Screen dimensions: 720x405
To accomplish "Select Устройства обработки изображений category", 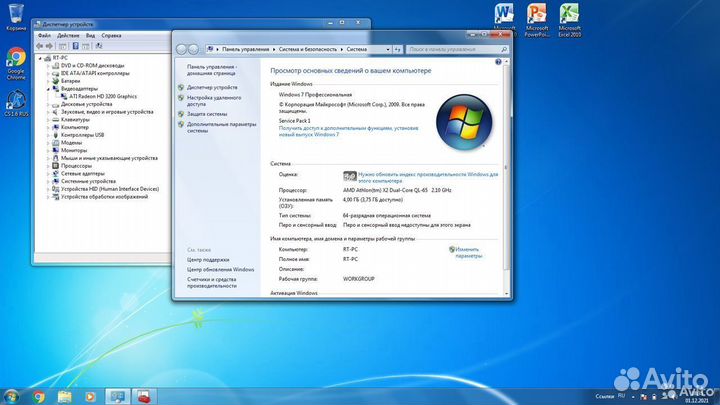I will point(104,197).
